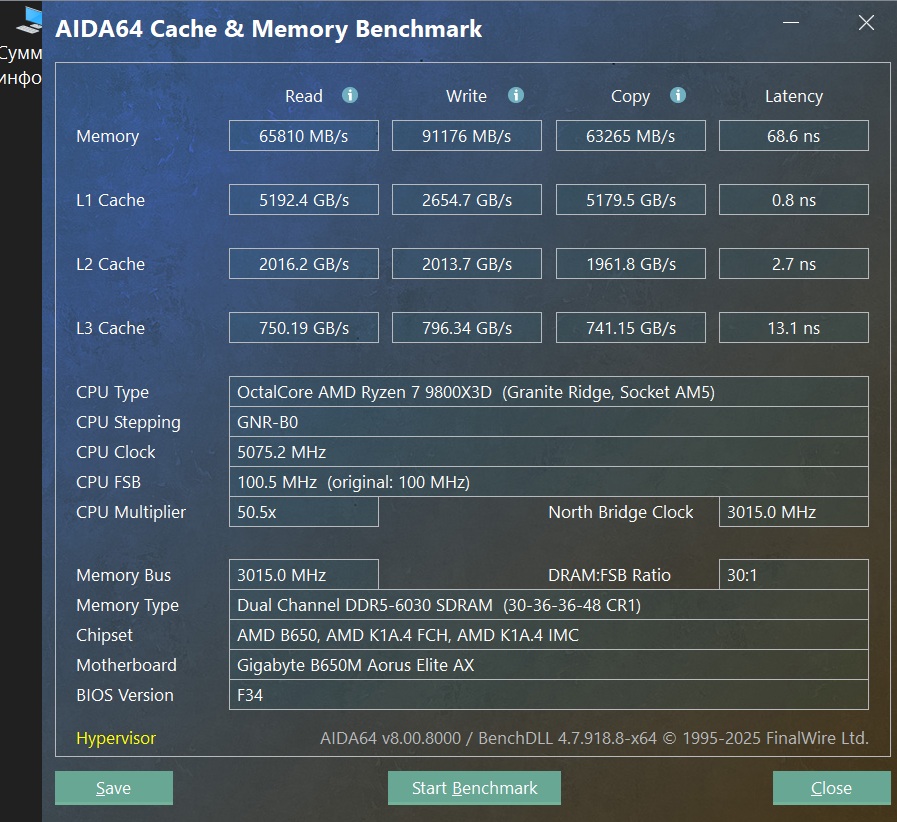Click the Read column header
Screen dimensions: 897x822
click(x=304, y=96)
